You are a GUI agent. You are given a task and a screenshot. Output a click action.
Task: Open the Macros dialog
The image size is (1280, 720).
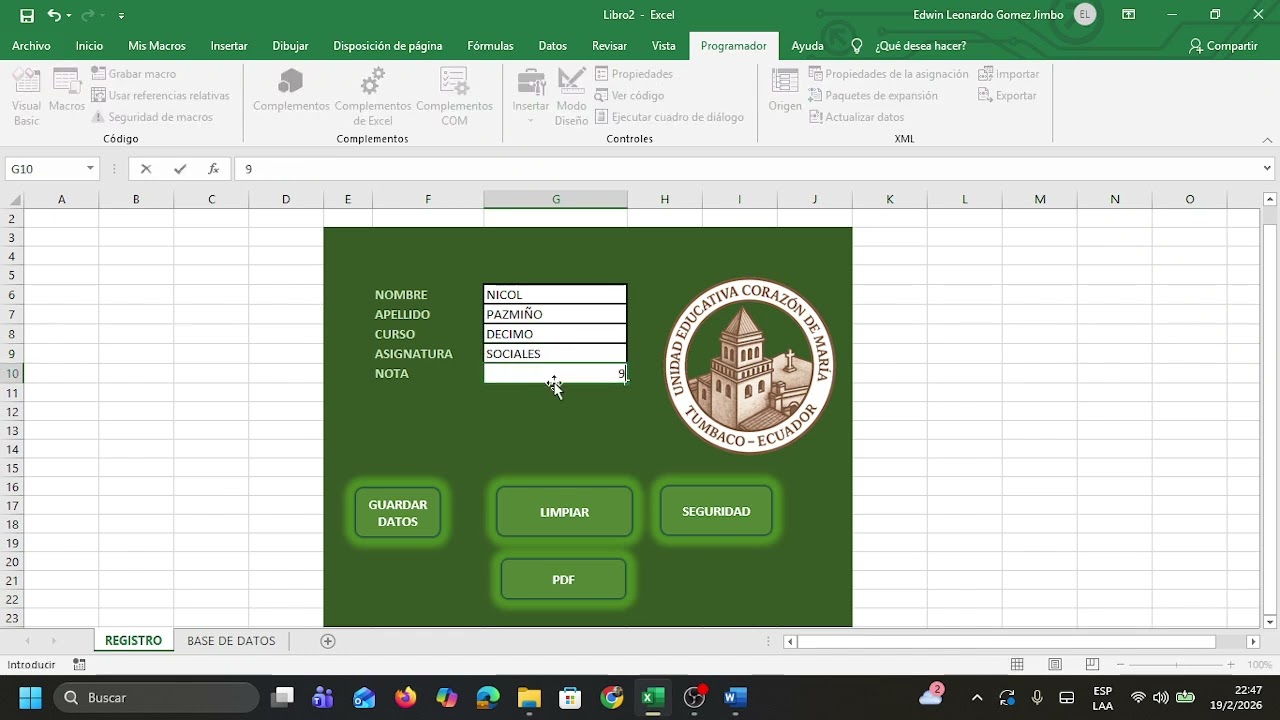(x=67, y=90)
